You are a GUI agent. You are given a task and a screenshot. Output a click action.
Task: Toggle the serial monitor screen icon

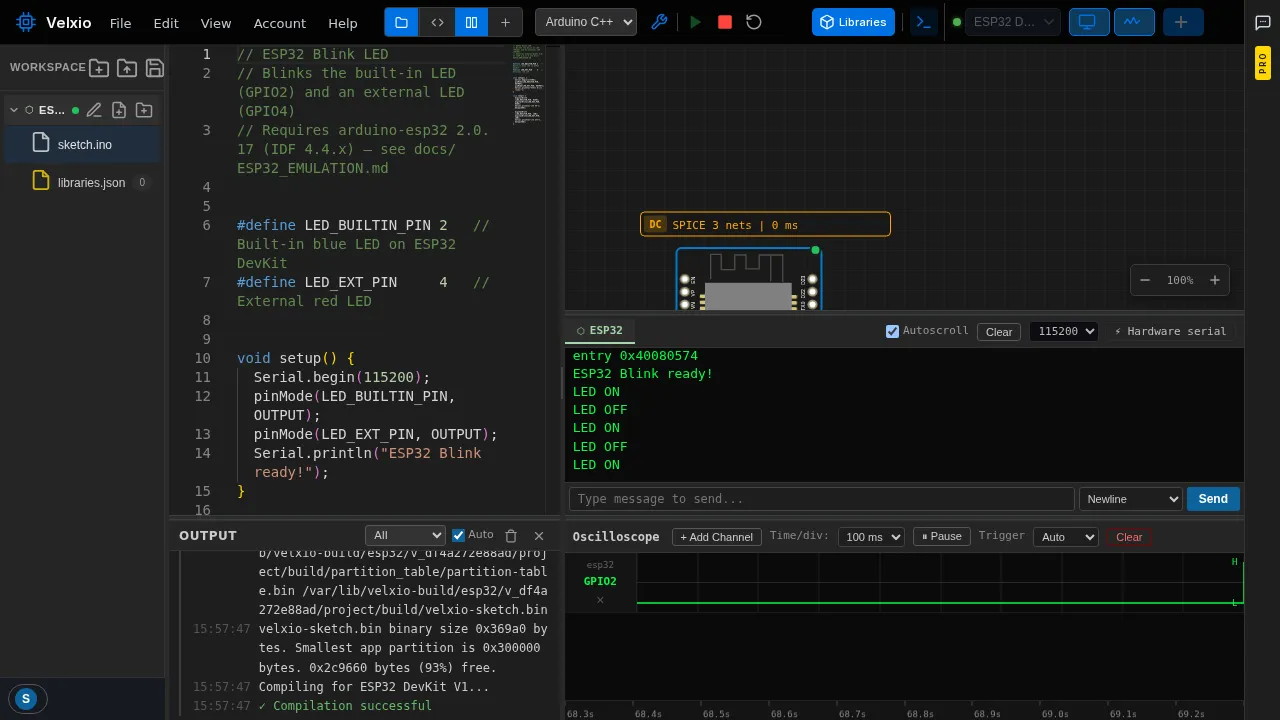point(1087,22)
